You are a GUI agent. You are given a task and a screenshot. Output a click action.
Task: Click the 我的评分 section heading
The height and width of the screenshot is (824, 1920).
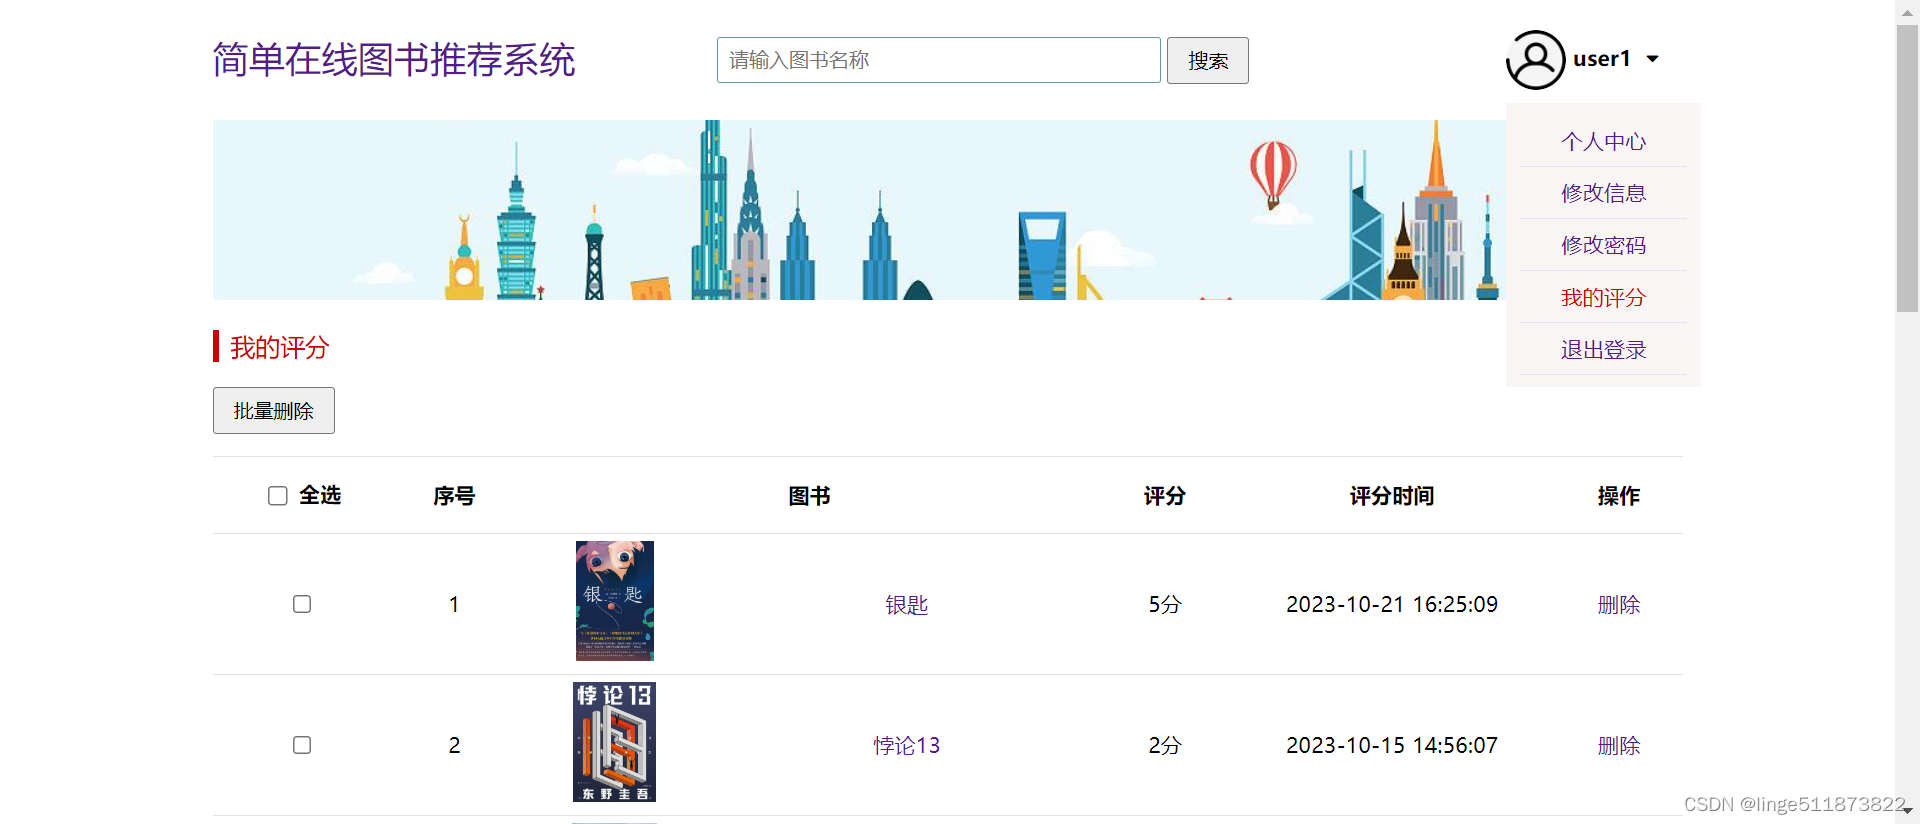coord(280,347)
